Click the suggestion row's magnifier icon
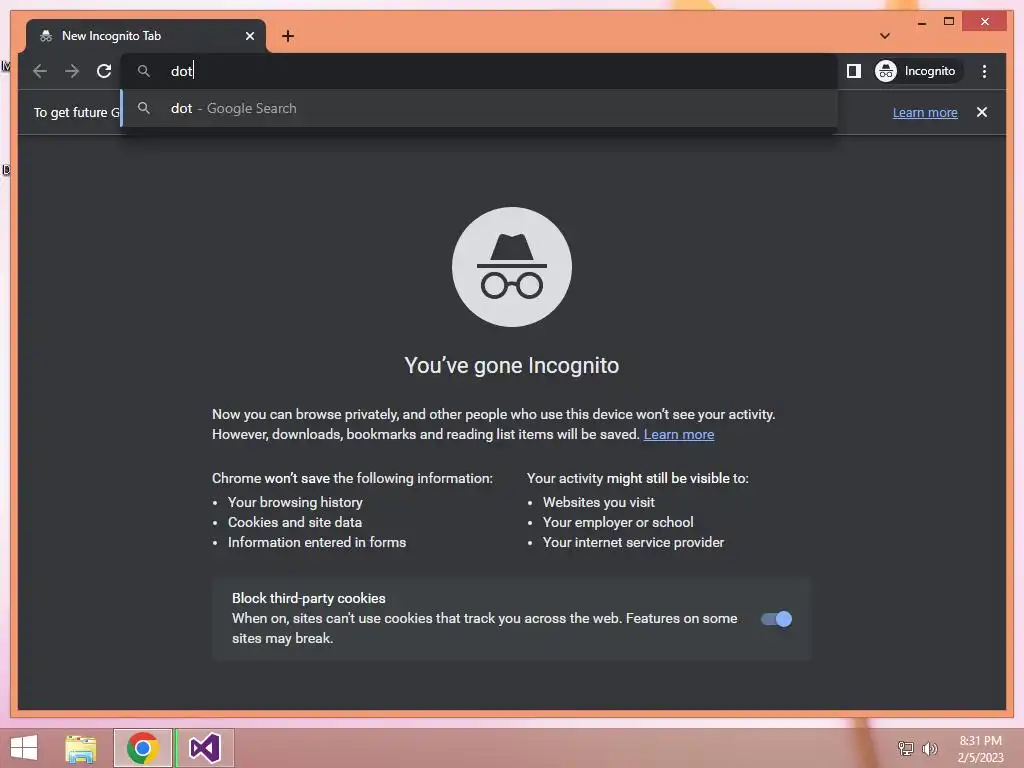This screenshot has height=768, width=1024. [144, 108]
